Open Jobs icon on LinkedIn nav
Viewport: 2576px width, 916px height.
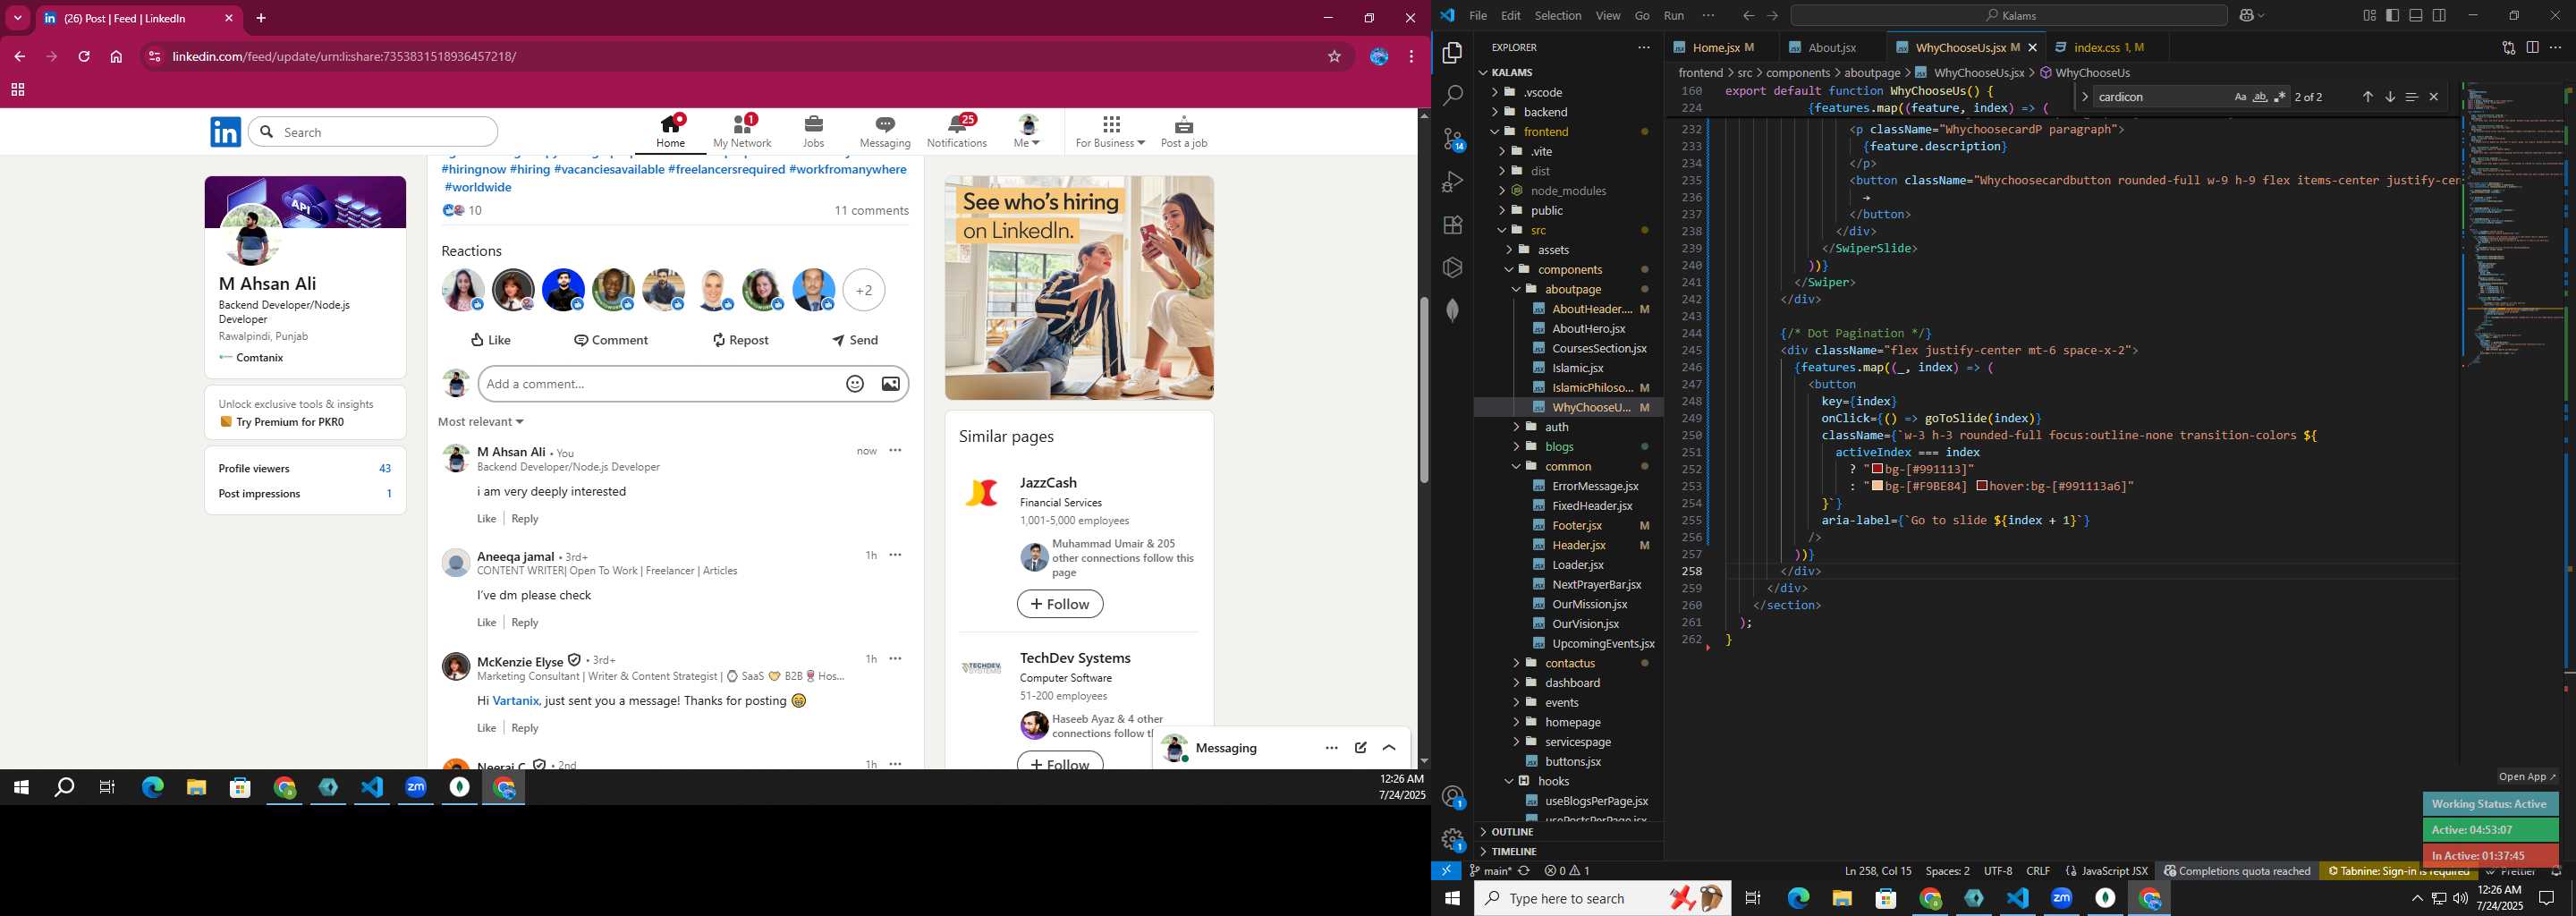tap(813, 131)
